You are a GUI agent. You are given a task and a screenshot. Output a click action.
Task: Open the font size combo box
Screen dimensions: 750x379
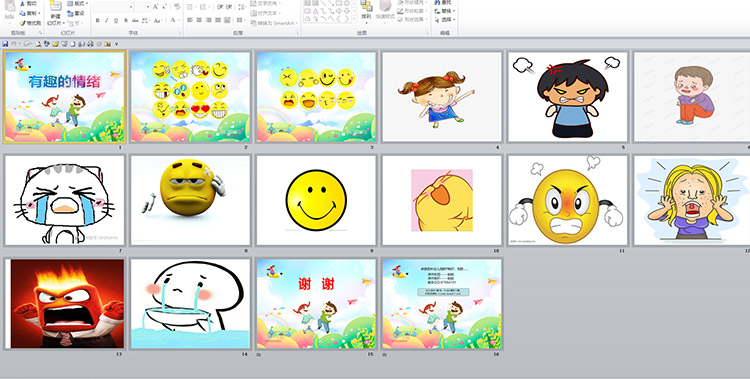tap(143, 7)
